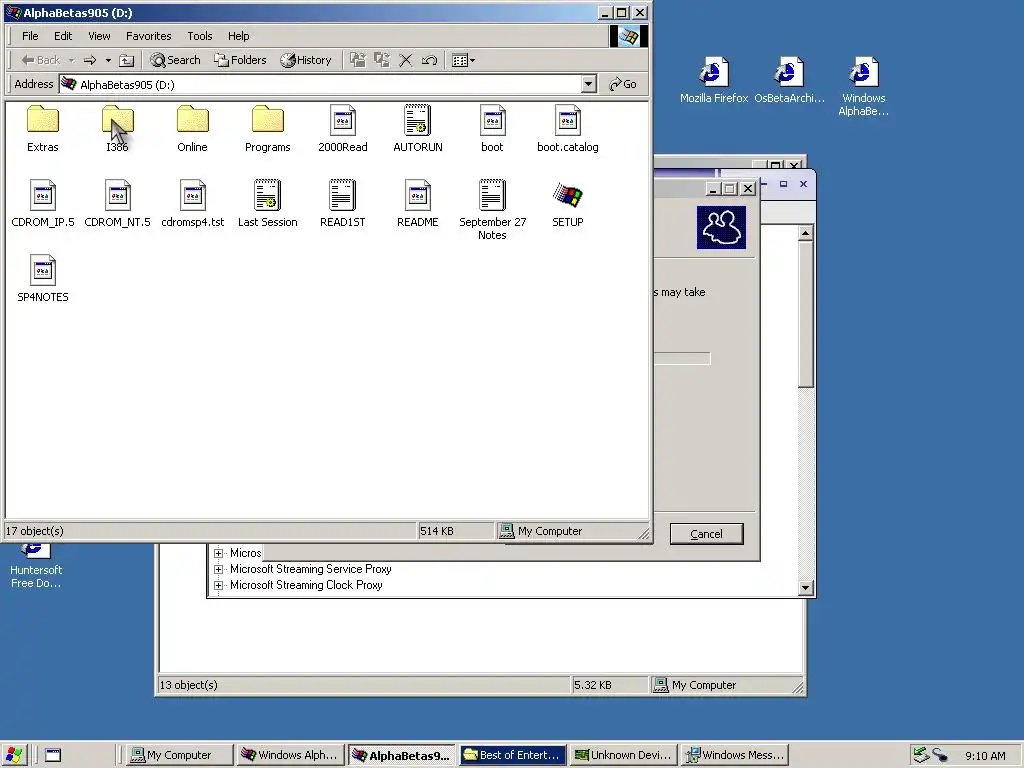The height and width of the screenshot is (768, 1024).
Task: Click the Windows Messenger people icon
Action: click(x=721, y=227)
